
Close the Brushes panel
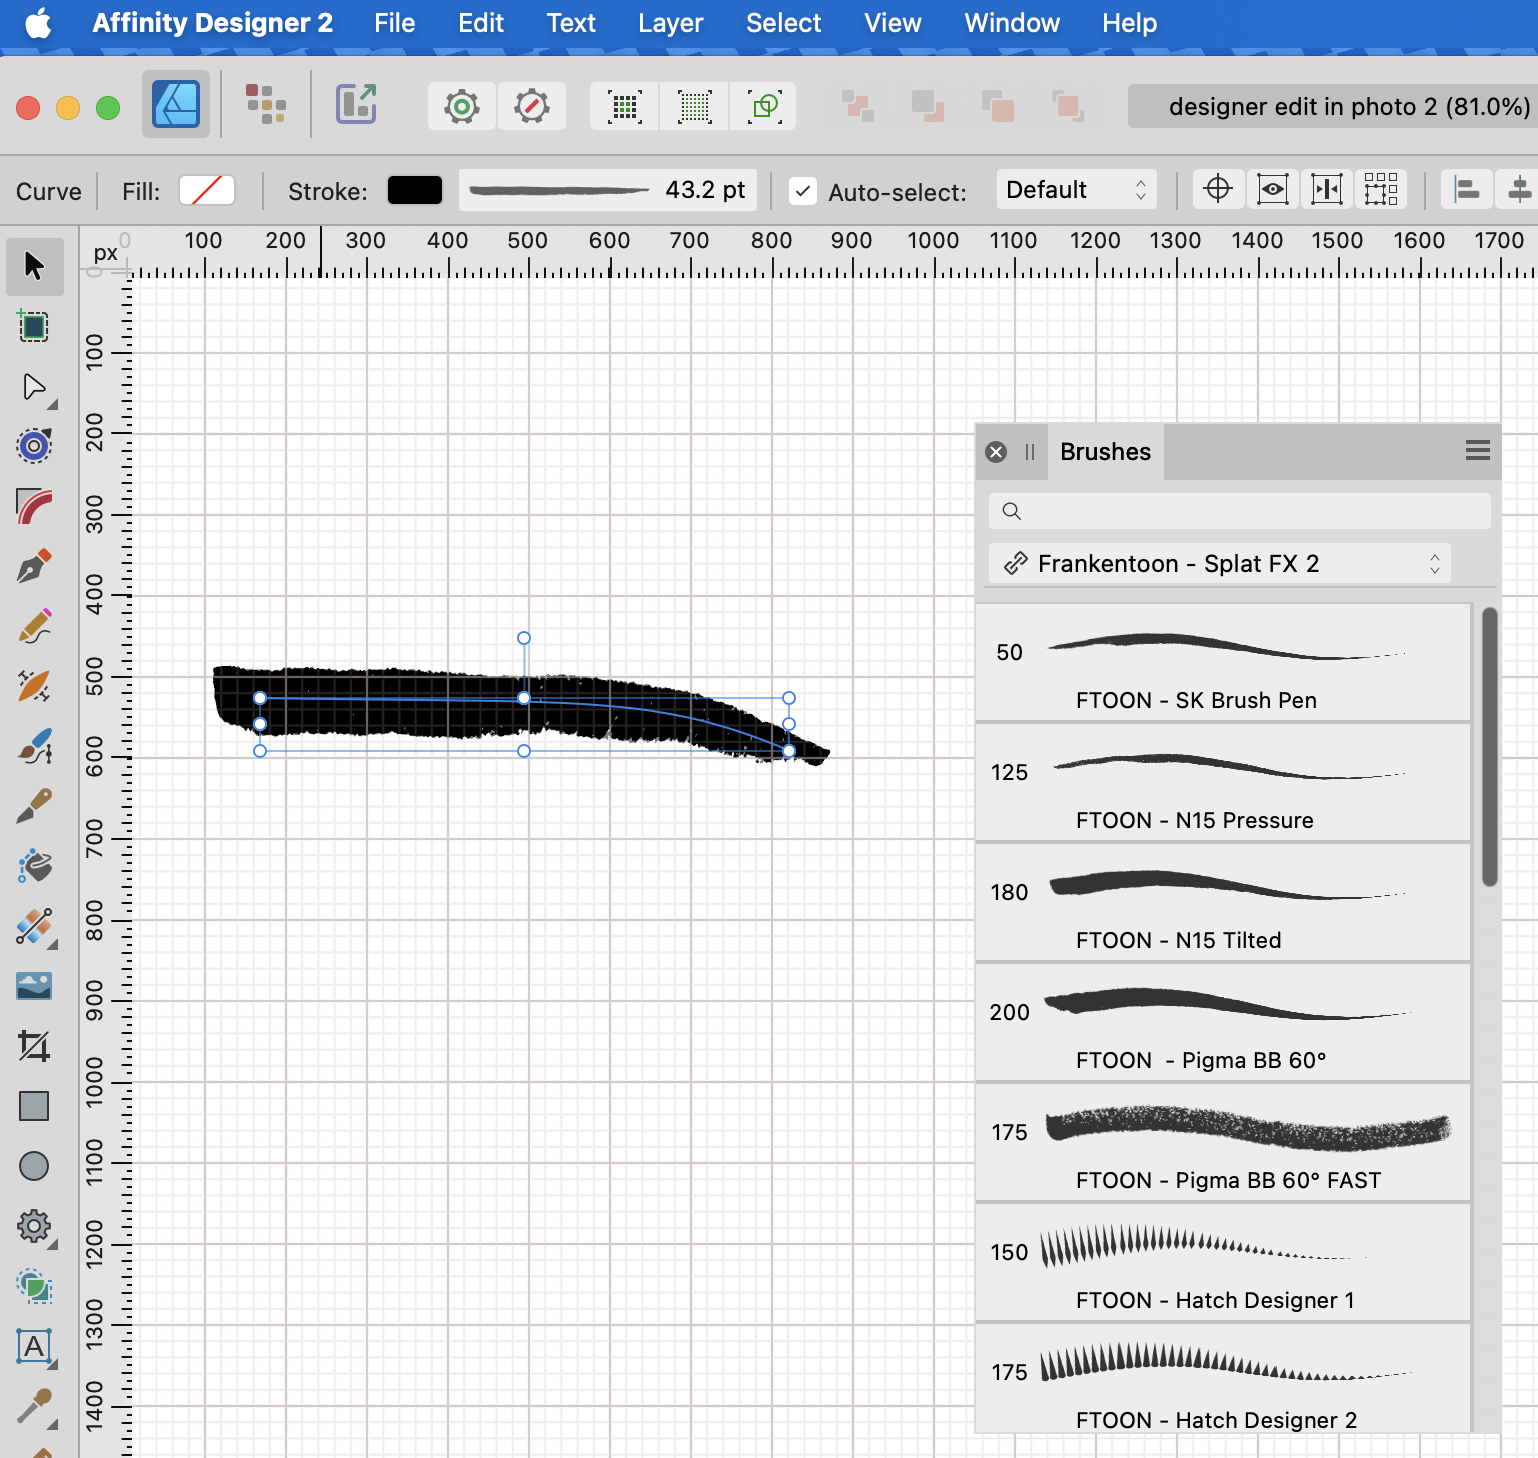click(996, 452)
